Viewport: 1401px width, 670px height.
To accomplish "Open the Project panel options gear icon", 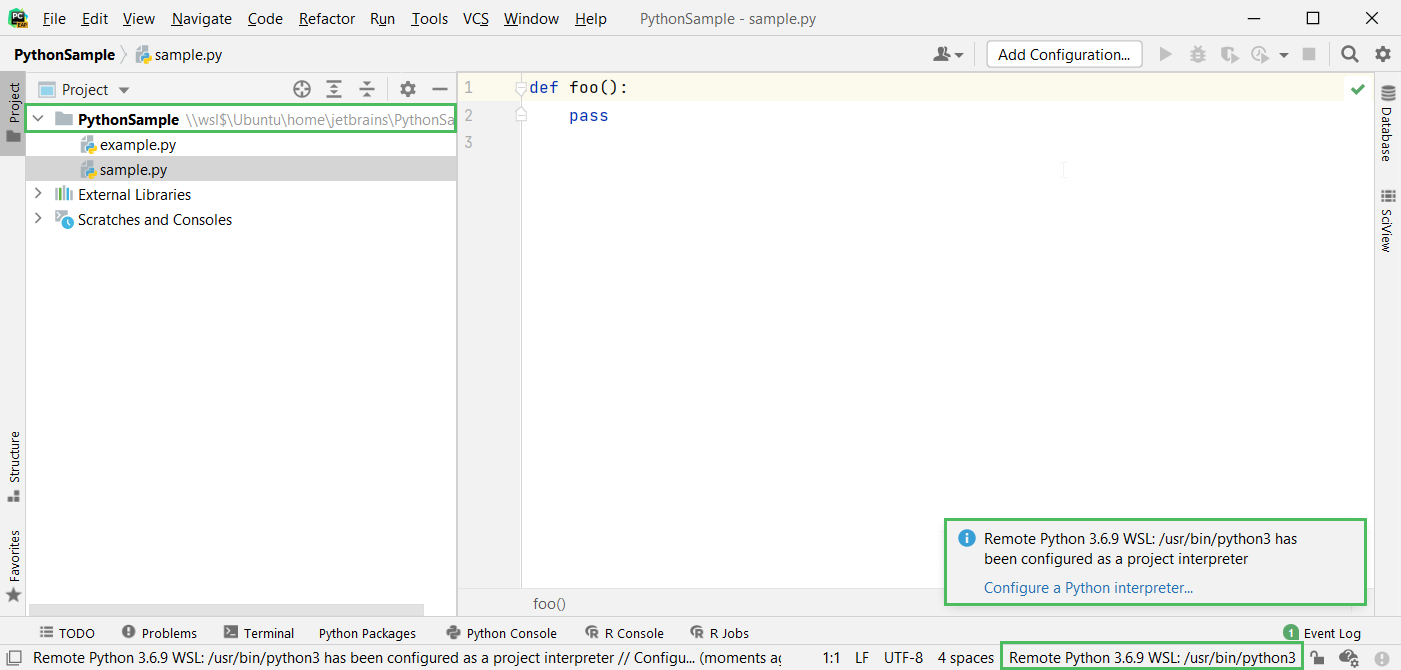I will [407, 89].
